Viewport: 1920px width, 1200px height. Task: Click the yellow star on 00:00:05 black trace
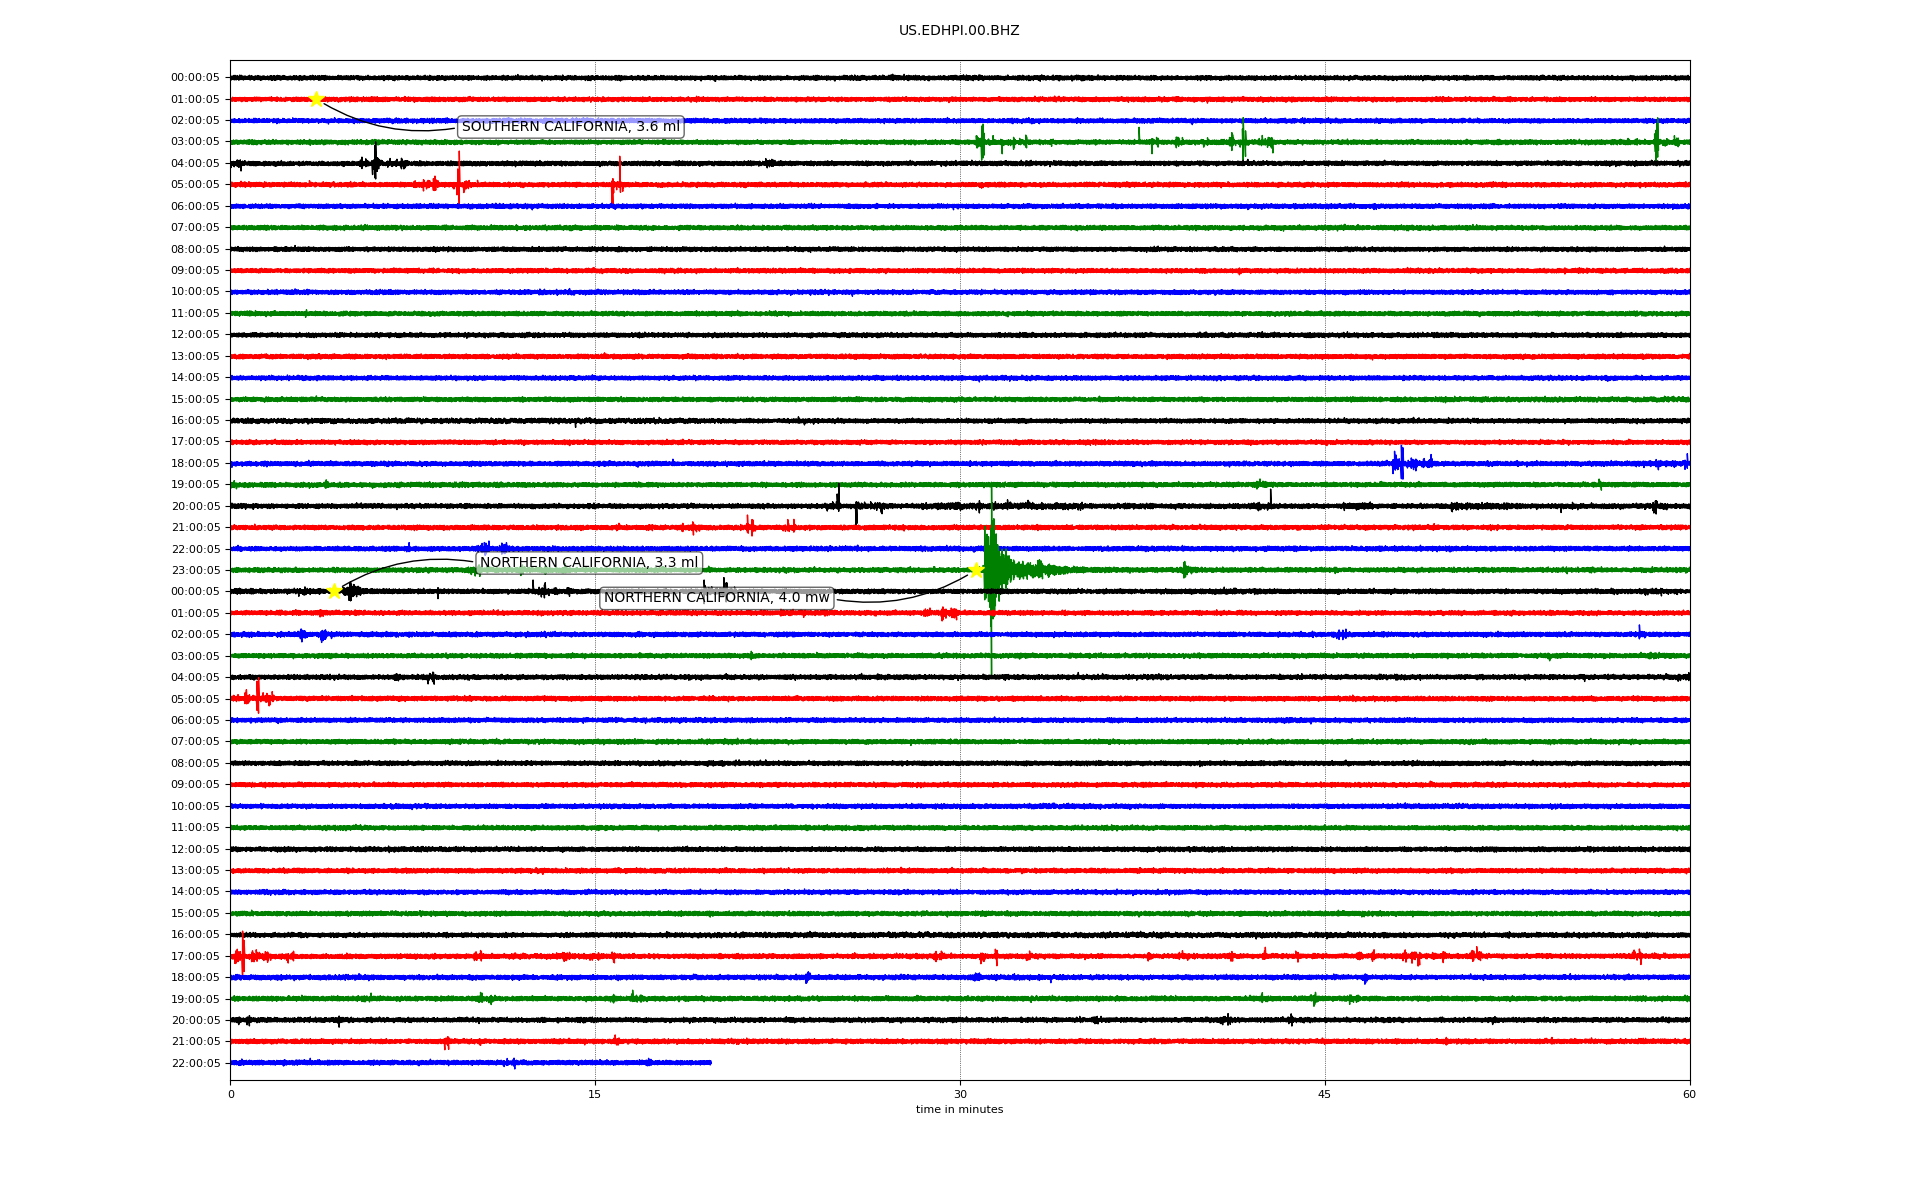[x=334, y=591]
